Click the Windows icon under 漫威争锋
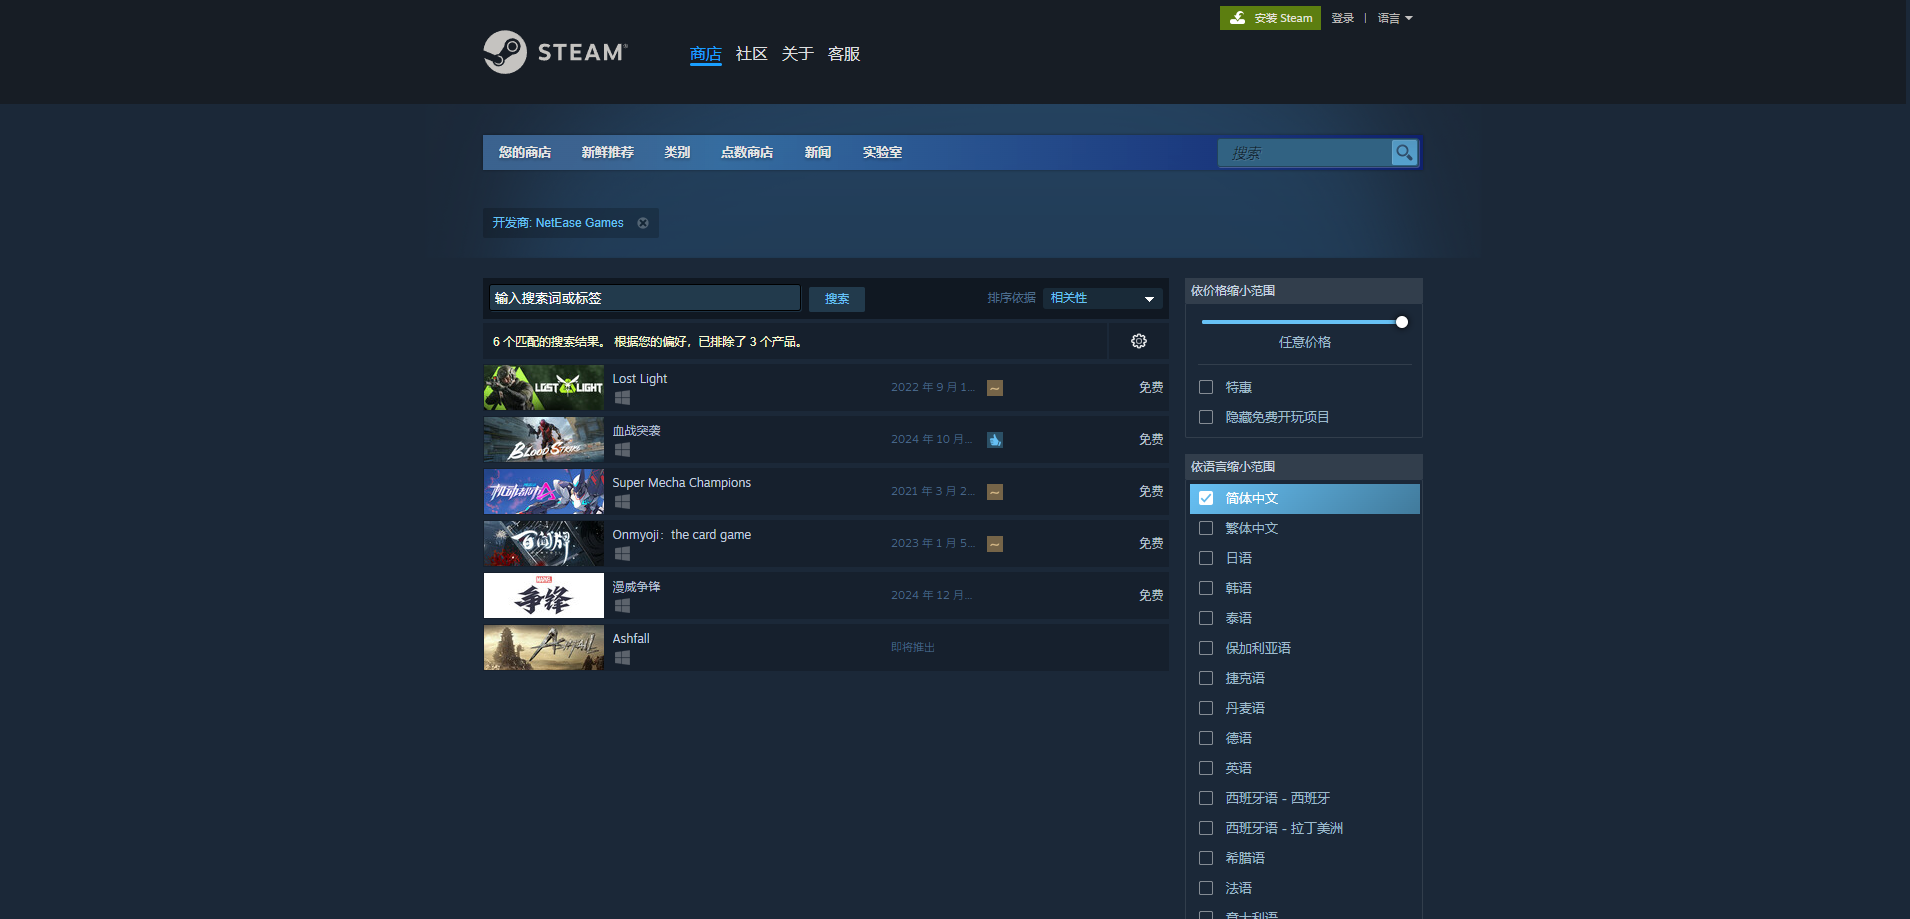 [622, 606]
